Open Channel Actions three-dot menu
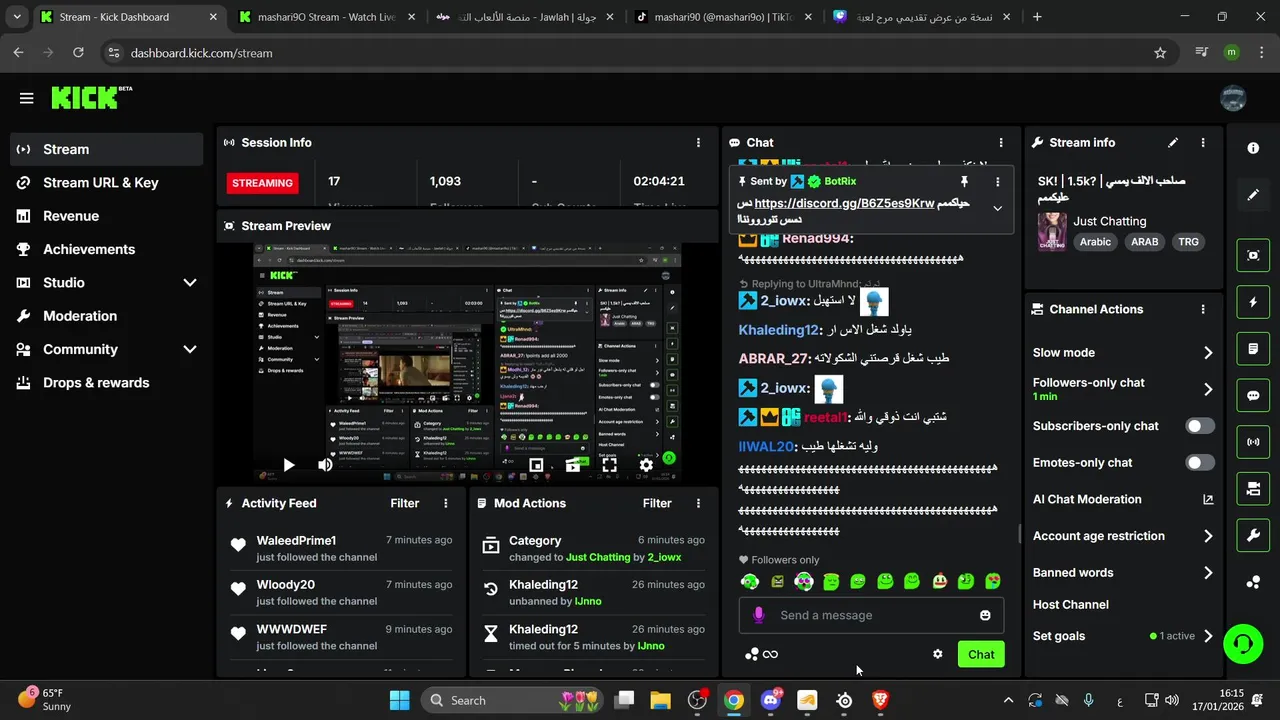 (1203, 310)
